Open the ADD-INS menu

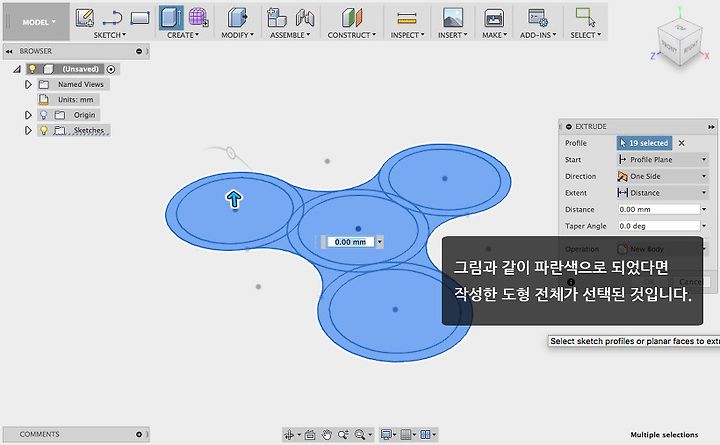[538, 35]
